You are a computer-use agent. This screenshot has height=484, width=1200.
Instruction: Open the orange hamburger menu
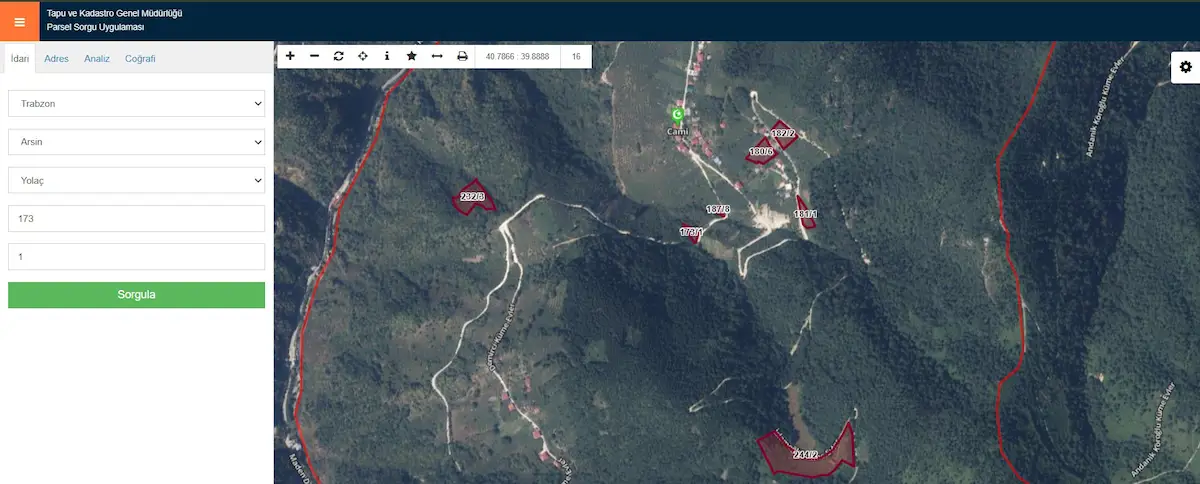click(19, 21)
